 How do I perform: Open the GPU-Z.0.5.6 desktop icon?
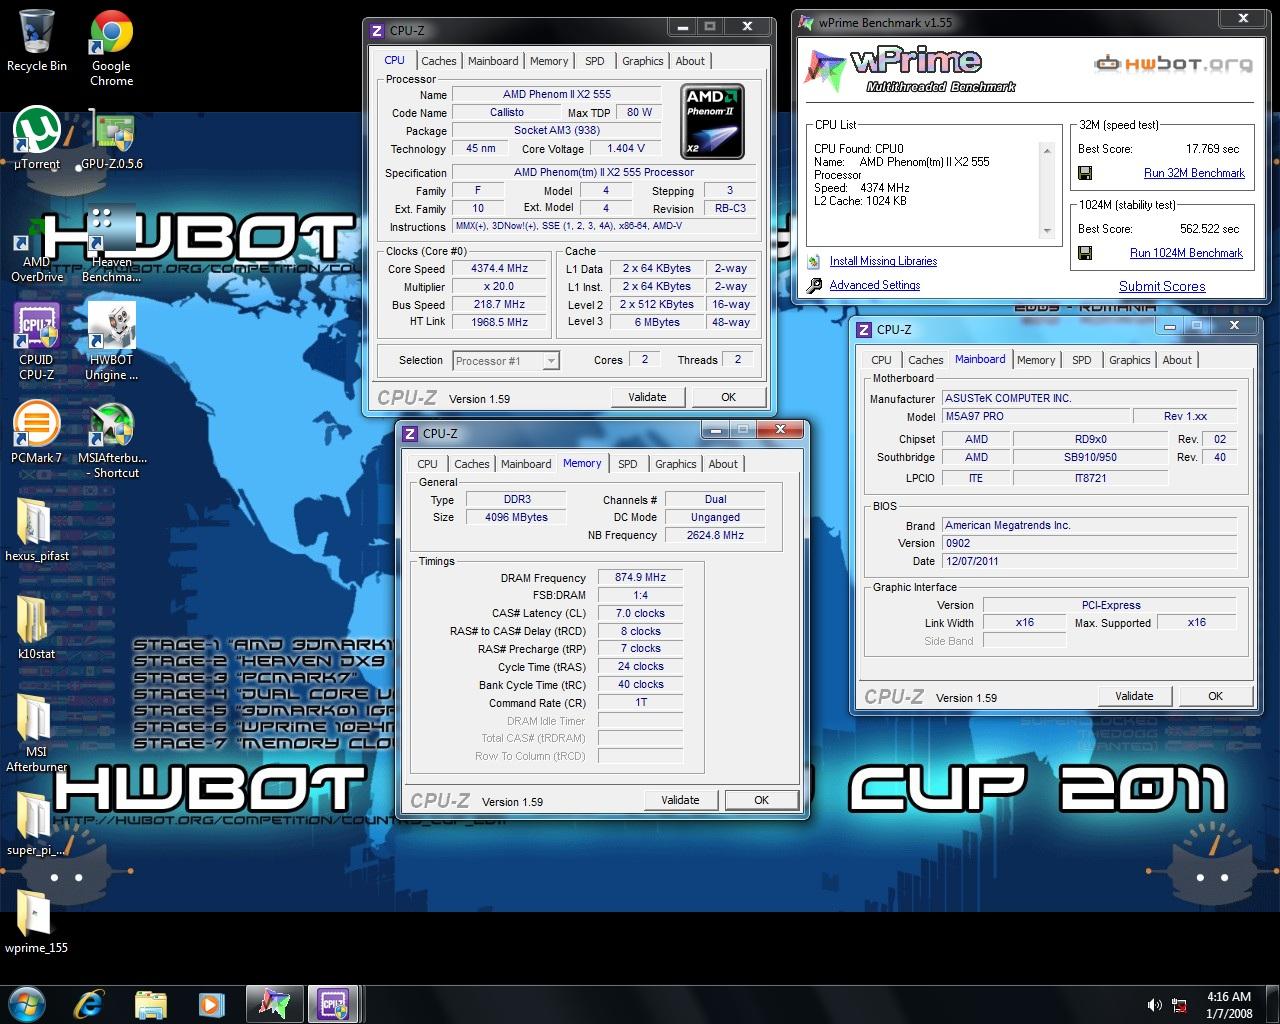tap(112, 139)
